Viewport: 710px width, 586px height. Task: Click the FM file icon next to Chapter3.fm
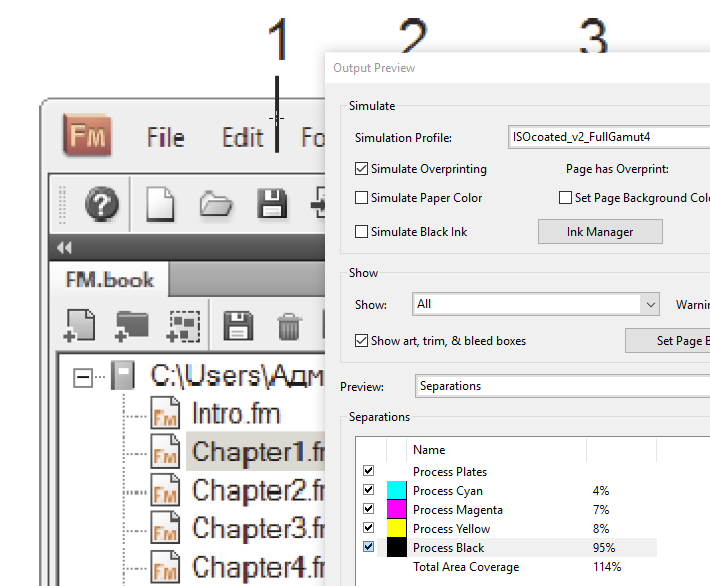(x=165, y=528)
